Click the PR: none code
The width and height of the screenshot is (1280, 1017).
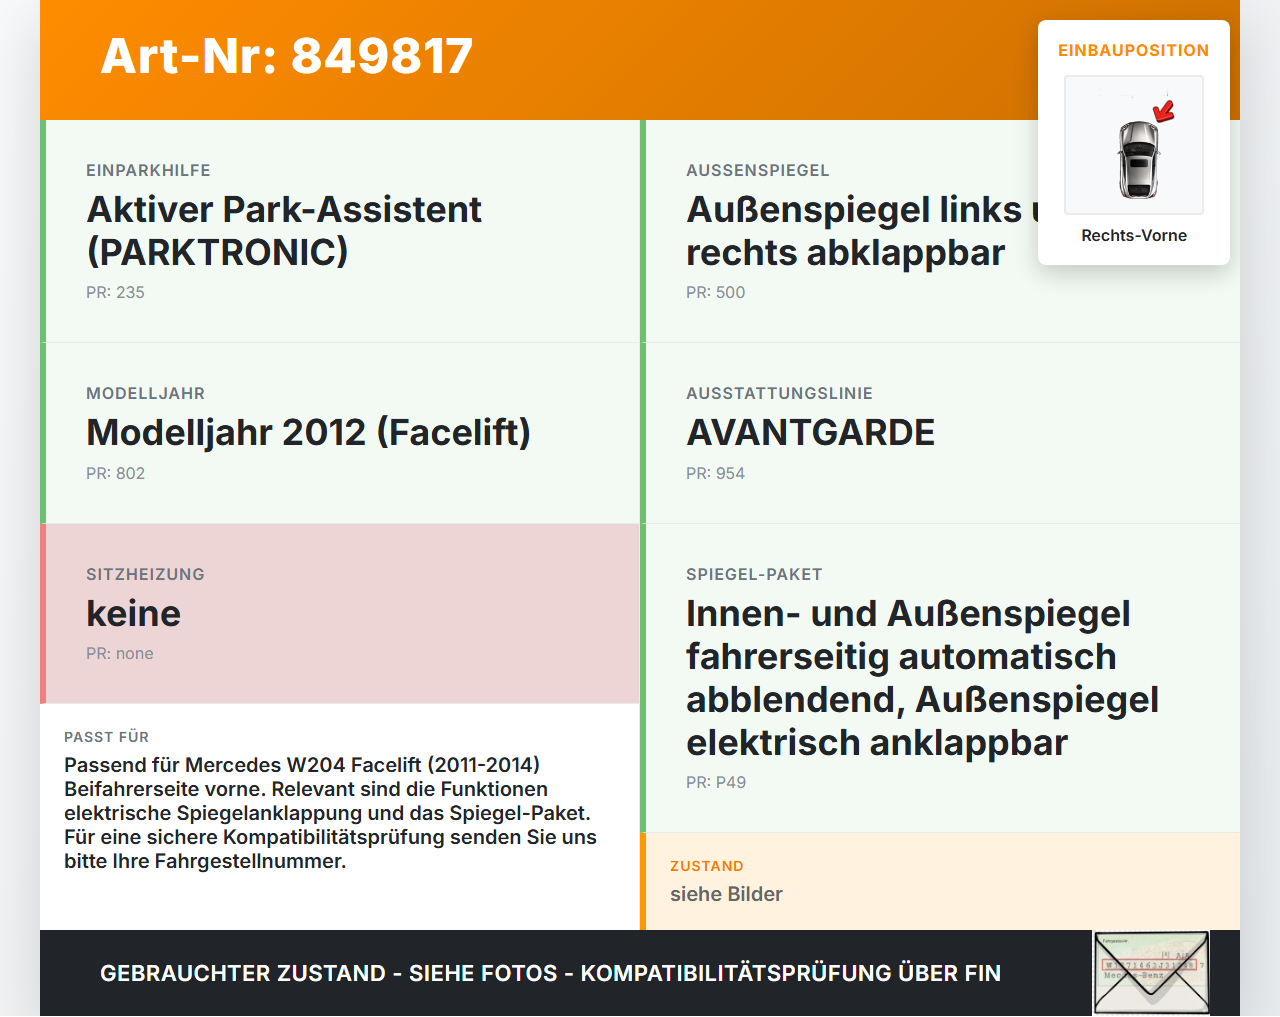tap(120, 654)
